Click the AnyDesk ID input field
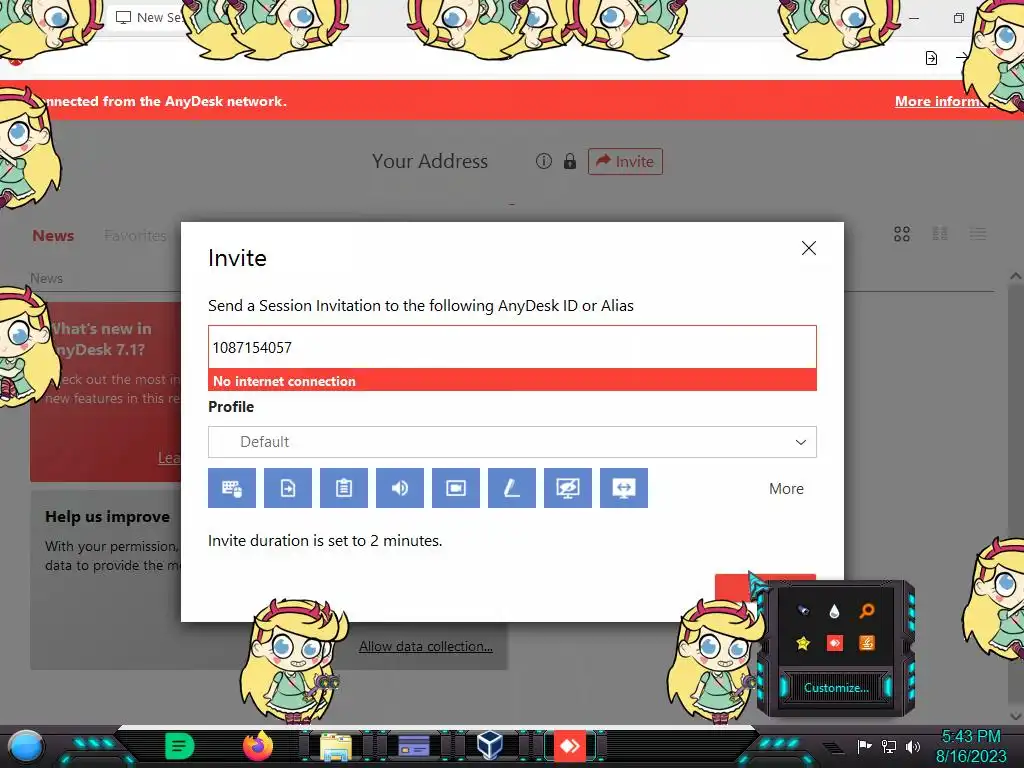The image size is (1024, 768). coord(512,347)
